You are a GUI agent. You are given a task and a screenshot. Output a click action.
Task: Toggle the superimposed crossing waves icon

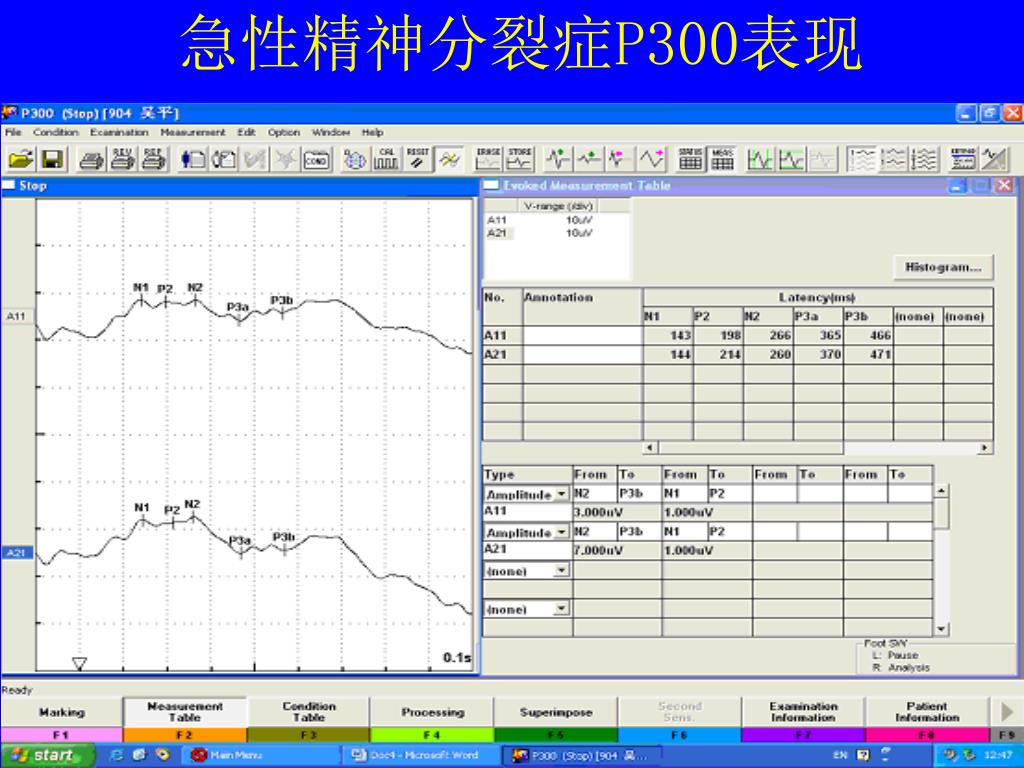(x=449, y=159)
